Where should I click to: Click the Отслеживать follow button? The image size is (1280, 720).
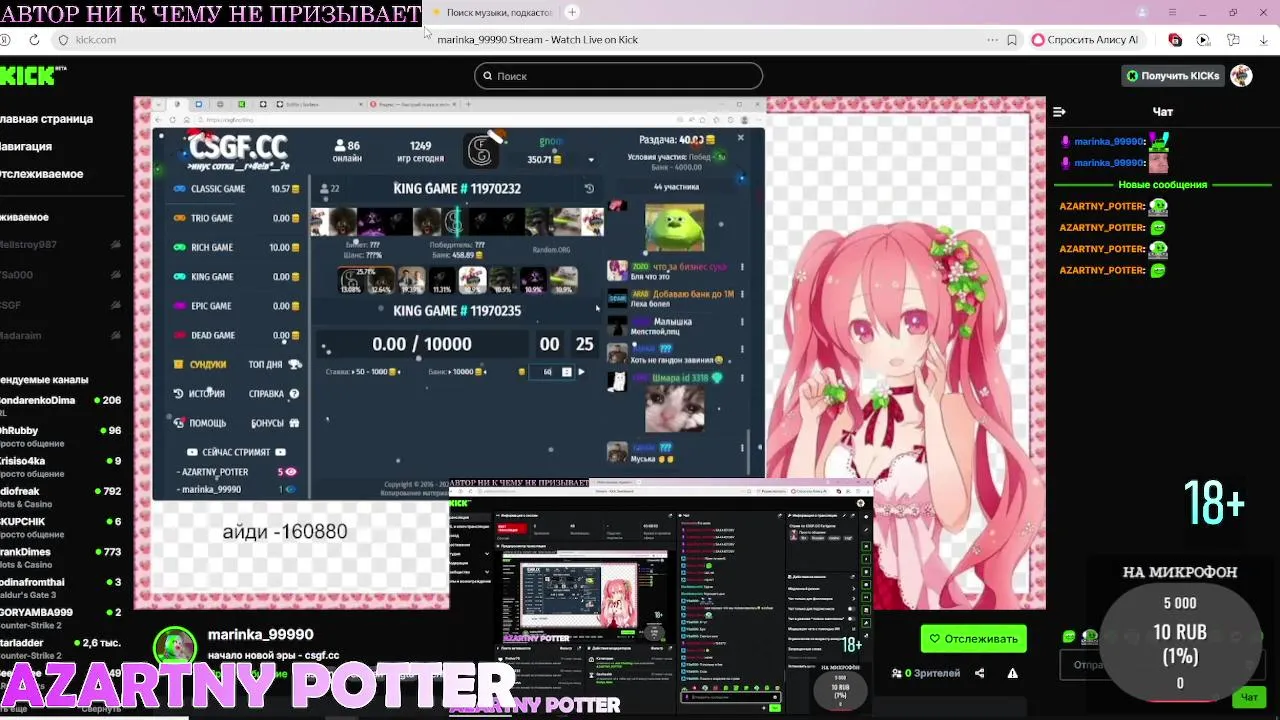coord(973,639)
